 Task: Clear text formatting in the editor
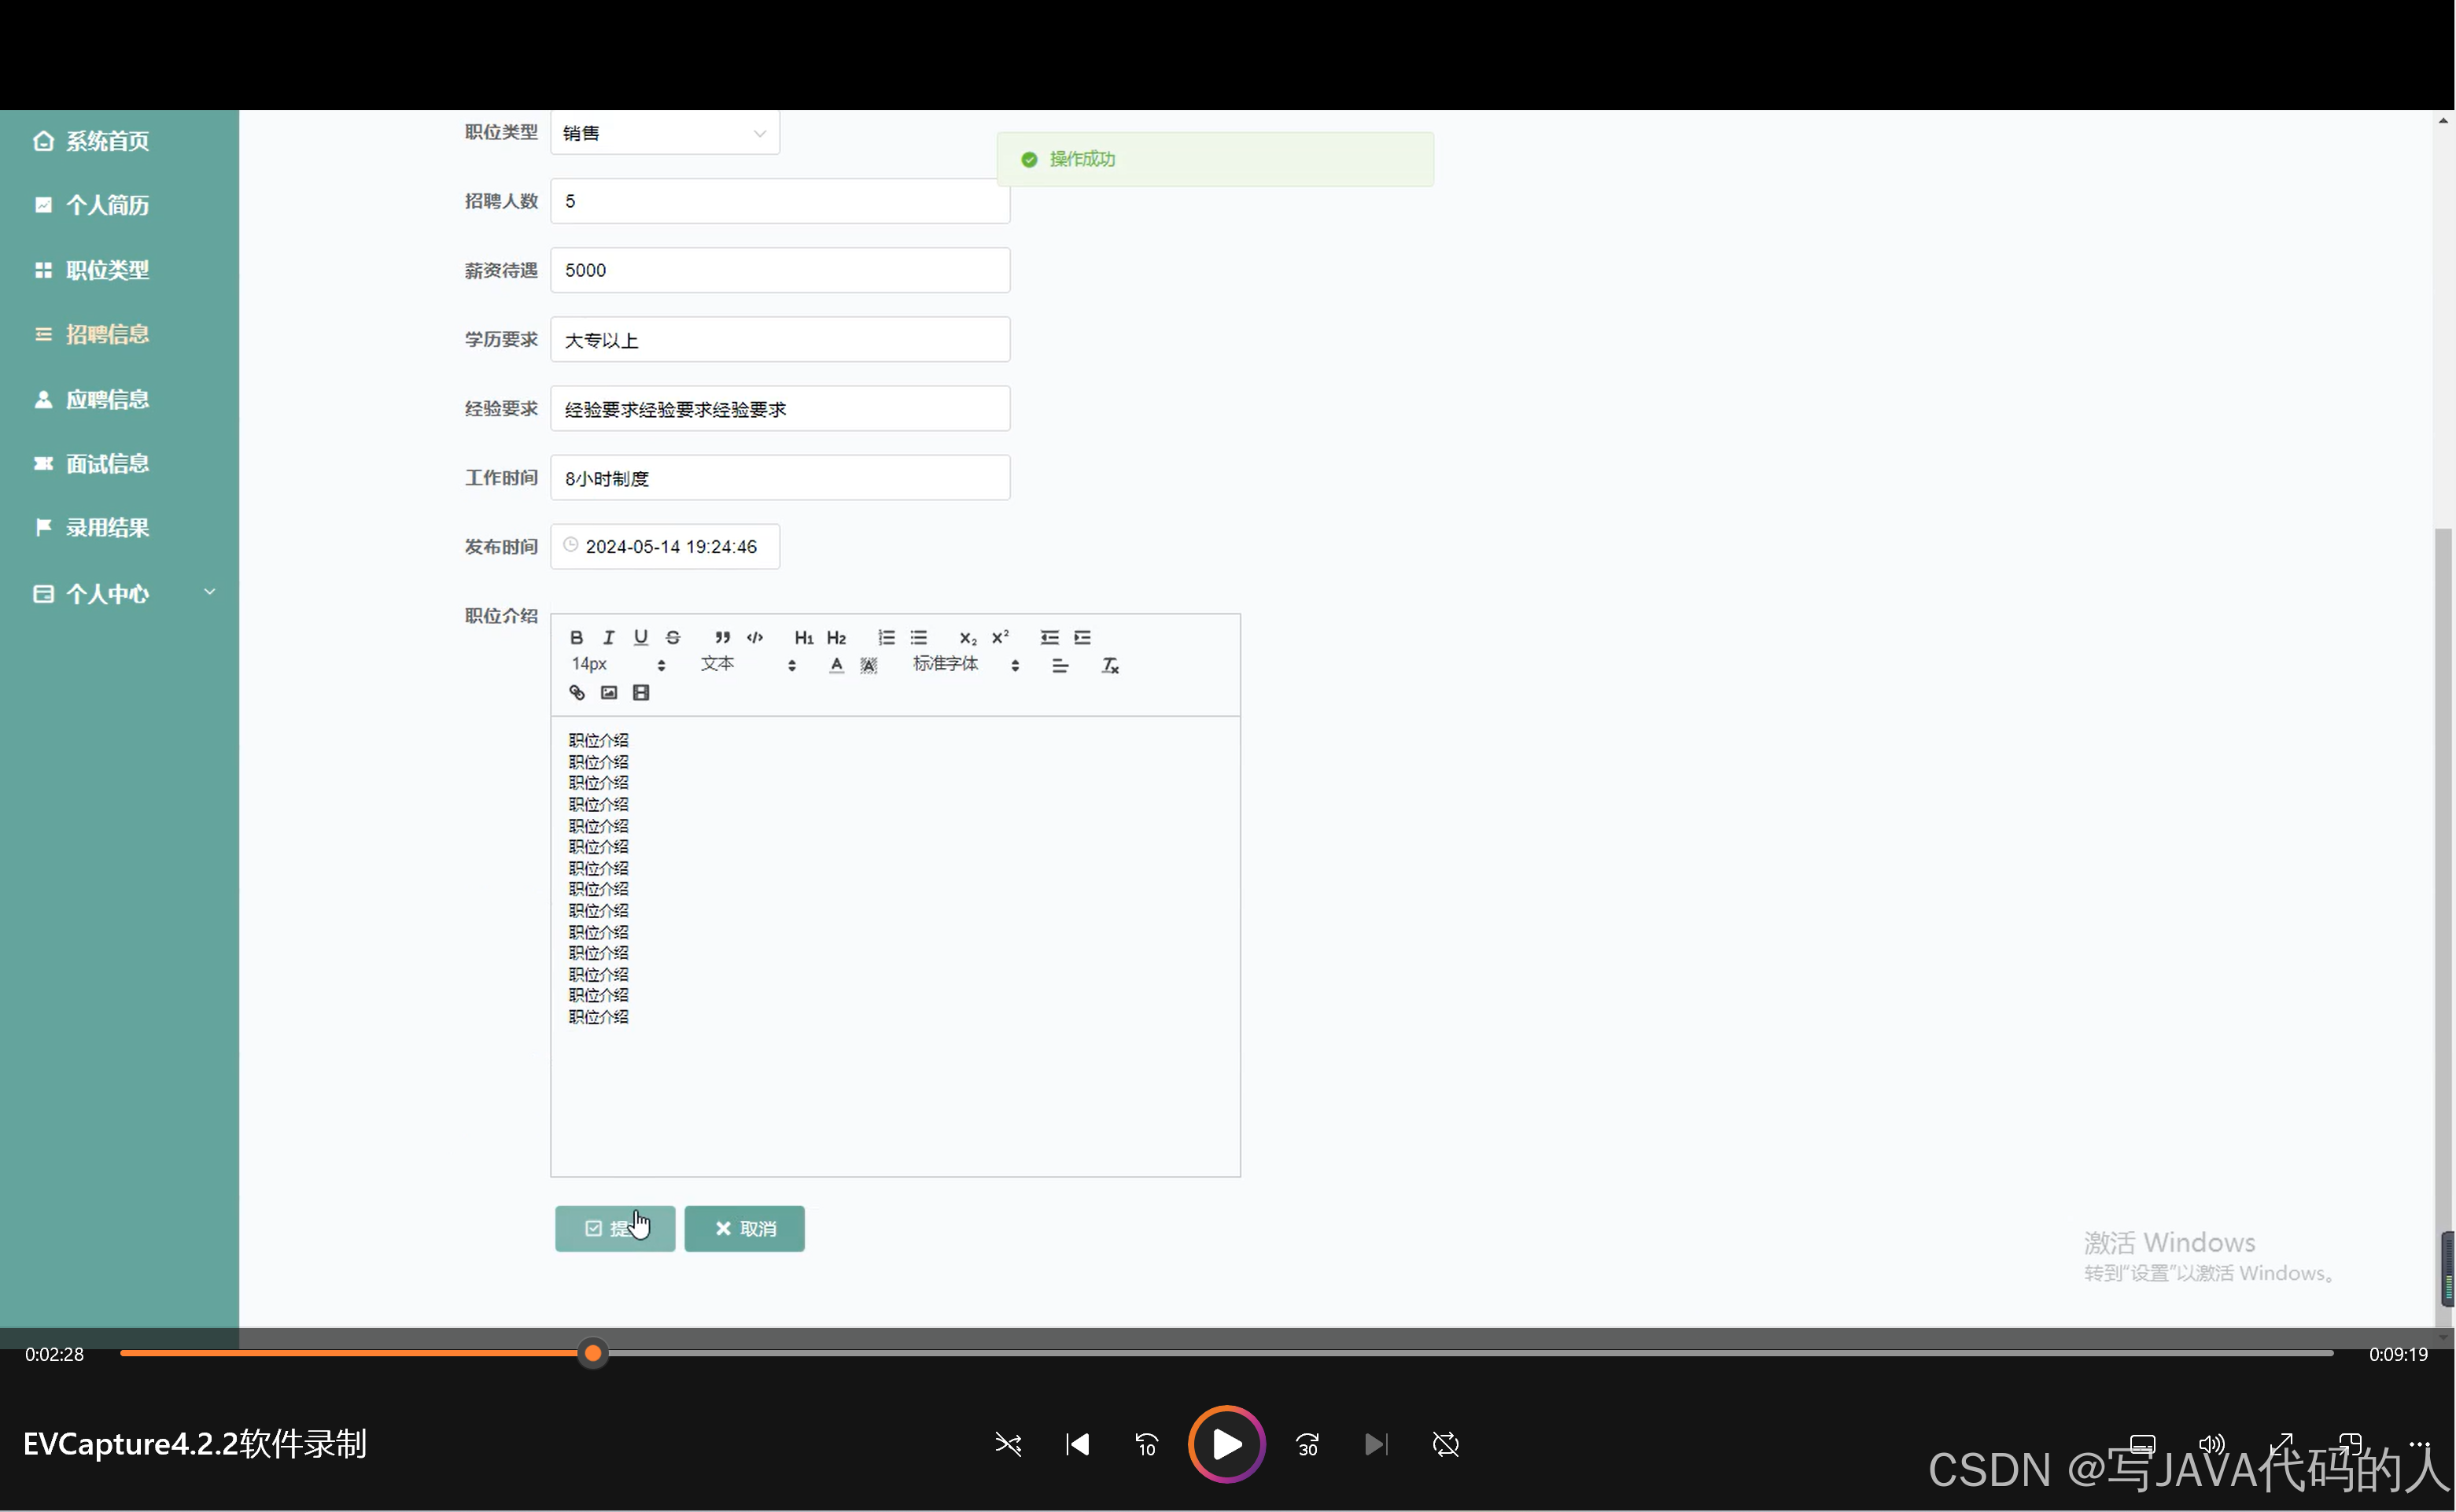point(1109,665)
